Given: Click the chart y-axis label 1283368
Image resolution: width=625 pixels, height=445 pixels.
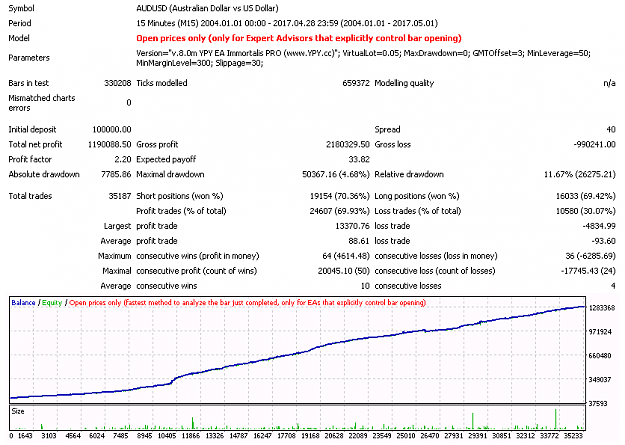Looking at the screenshot, I should coord(602,308).
